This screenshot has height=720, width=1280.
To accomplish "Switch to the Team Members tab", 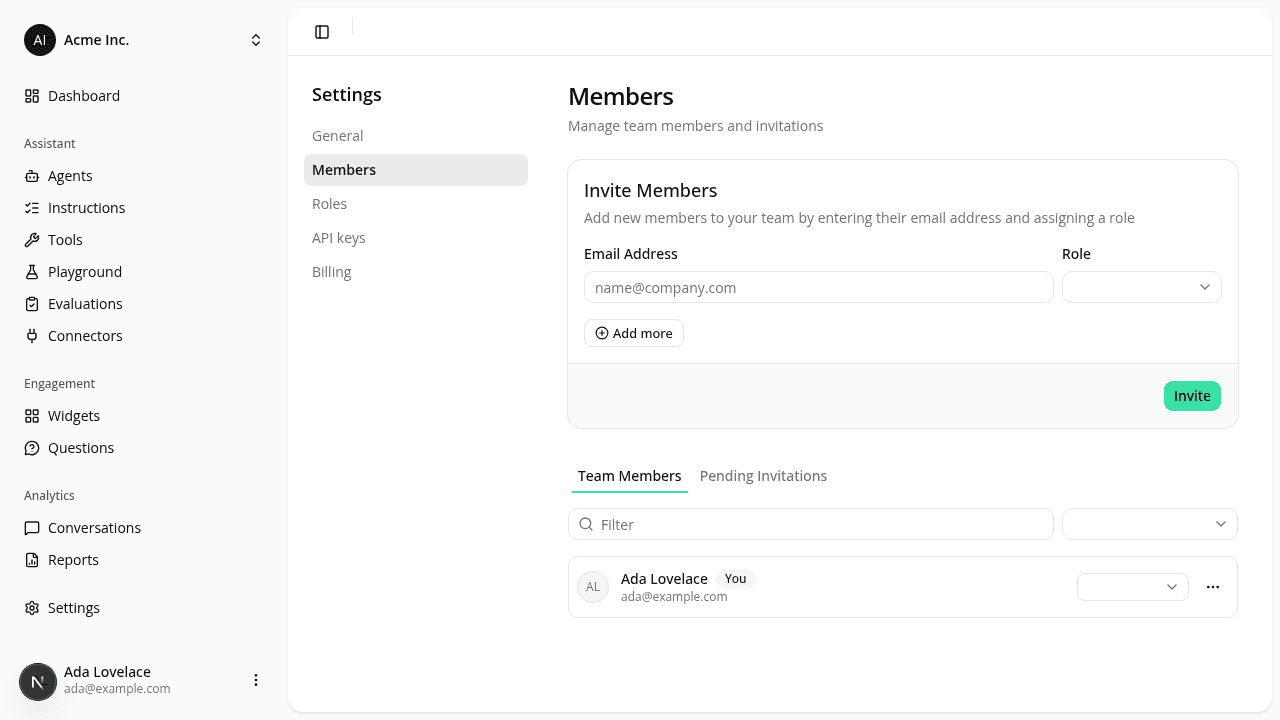I will tap(630, 476).
